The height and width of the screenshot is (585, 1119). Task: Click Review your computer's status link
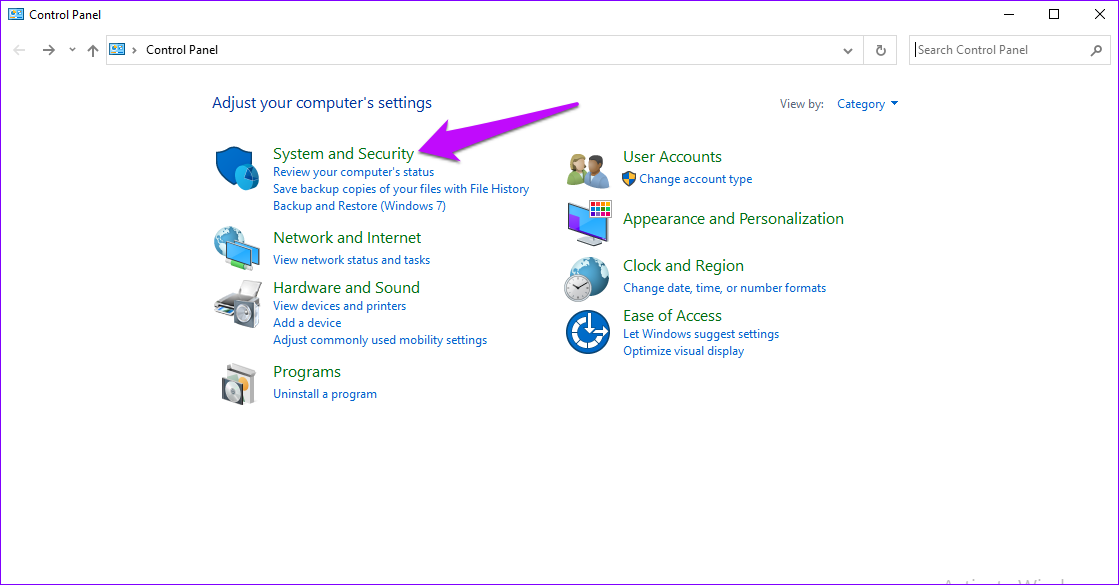[353, 172]
